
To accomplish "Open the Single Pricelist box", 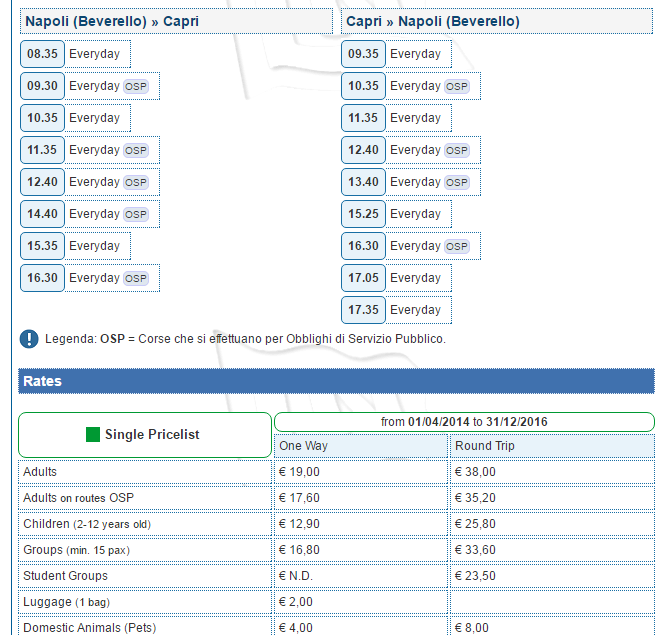I will [145, 435].
